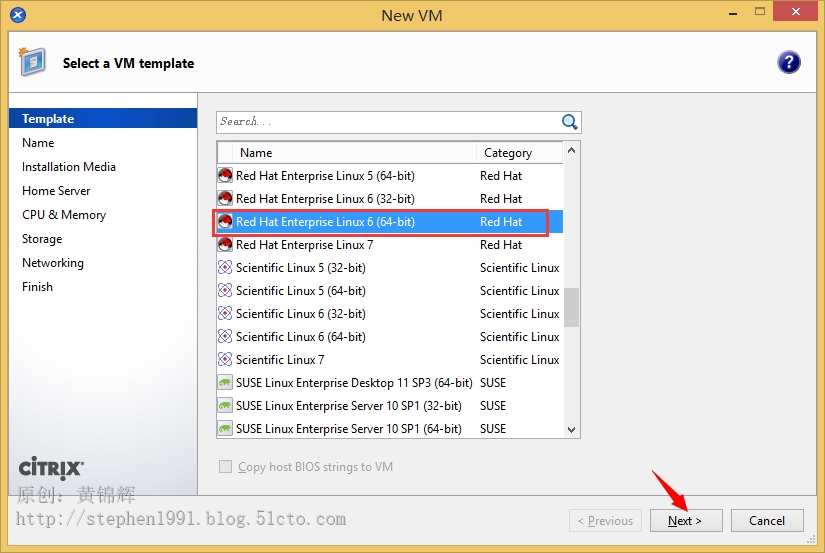Go to the Installation Media step
The image size is (825, 553).
(x=69, y=167)
